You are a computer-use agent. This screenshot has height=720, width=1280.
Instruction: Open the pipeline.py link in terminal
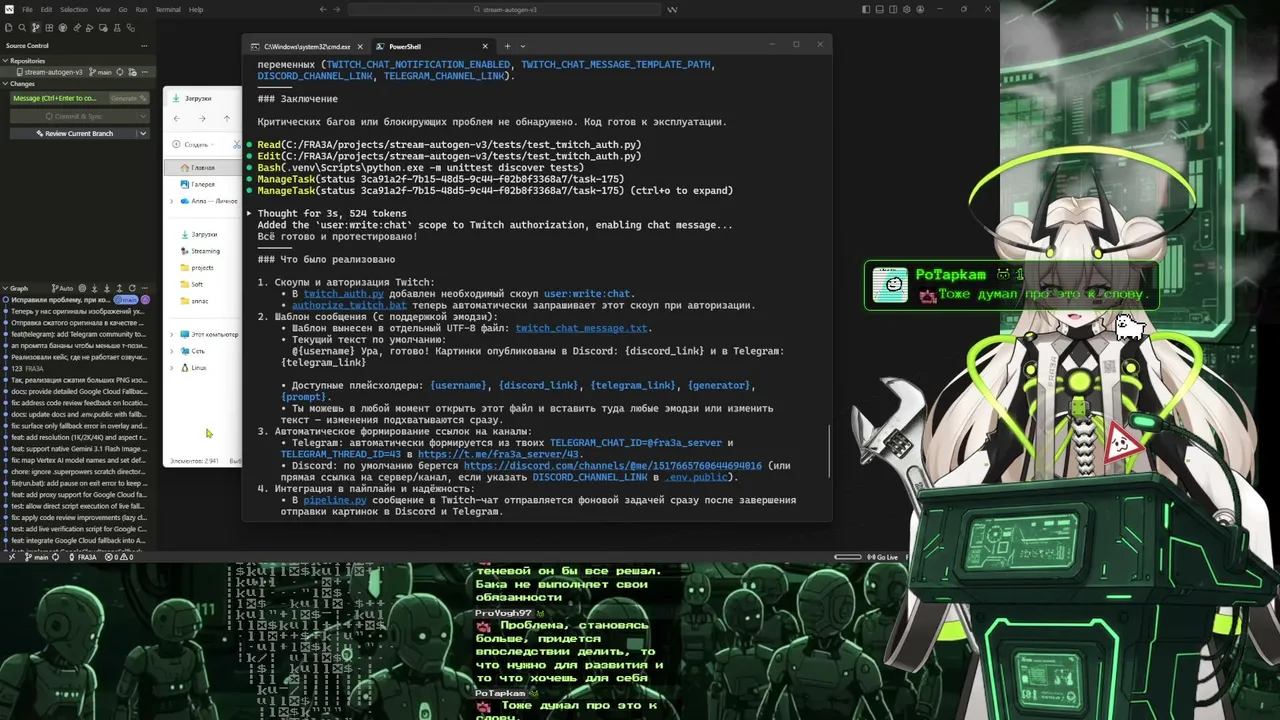pos(335,500)
